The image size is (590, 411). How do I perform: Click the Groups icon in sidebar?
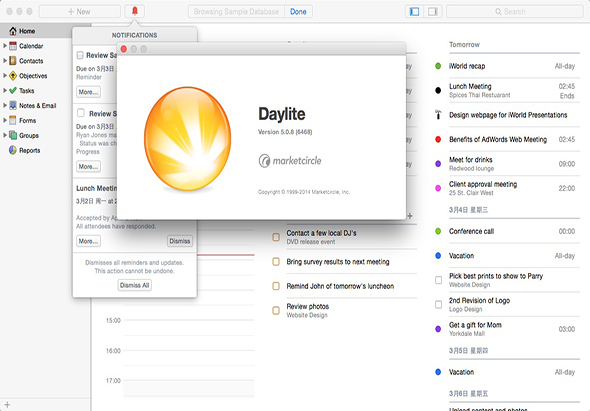pos(13,135)
